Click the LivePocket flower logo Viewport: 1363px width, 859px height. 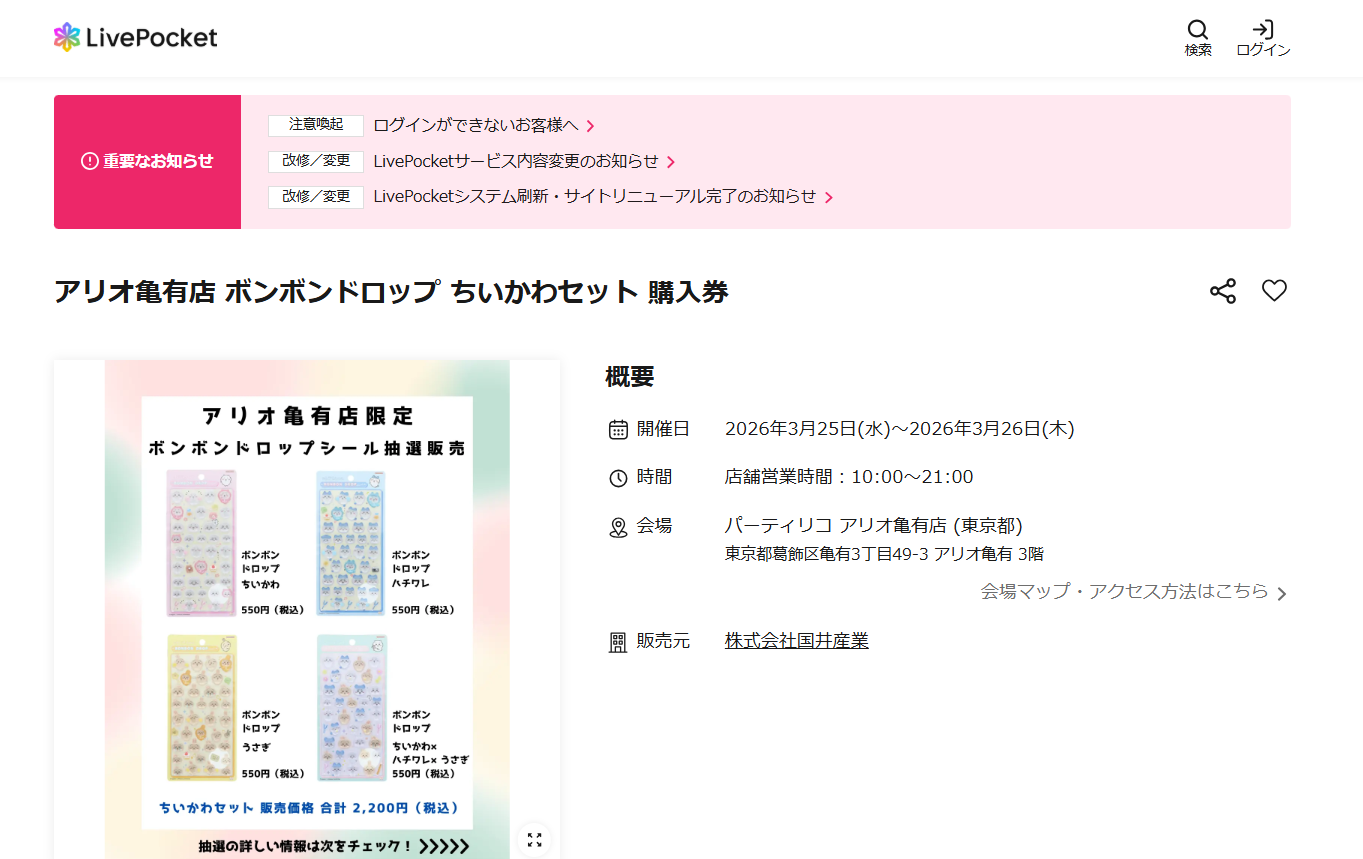point(67,37)
